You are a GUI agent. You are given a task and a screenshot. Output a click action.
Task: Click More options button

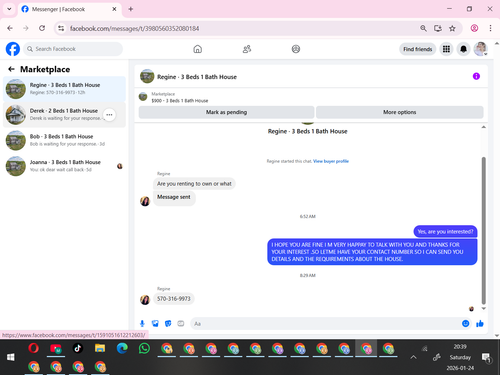click(400, 112)
